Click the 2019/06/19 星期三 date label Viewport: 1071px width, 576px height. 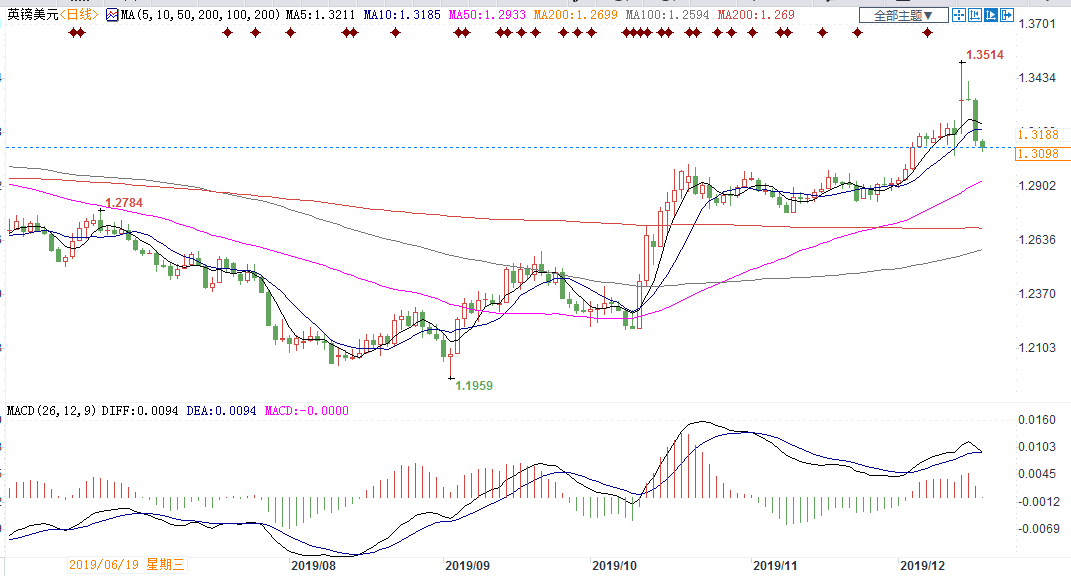point(126,565)
